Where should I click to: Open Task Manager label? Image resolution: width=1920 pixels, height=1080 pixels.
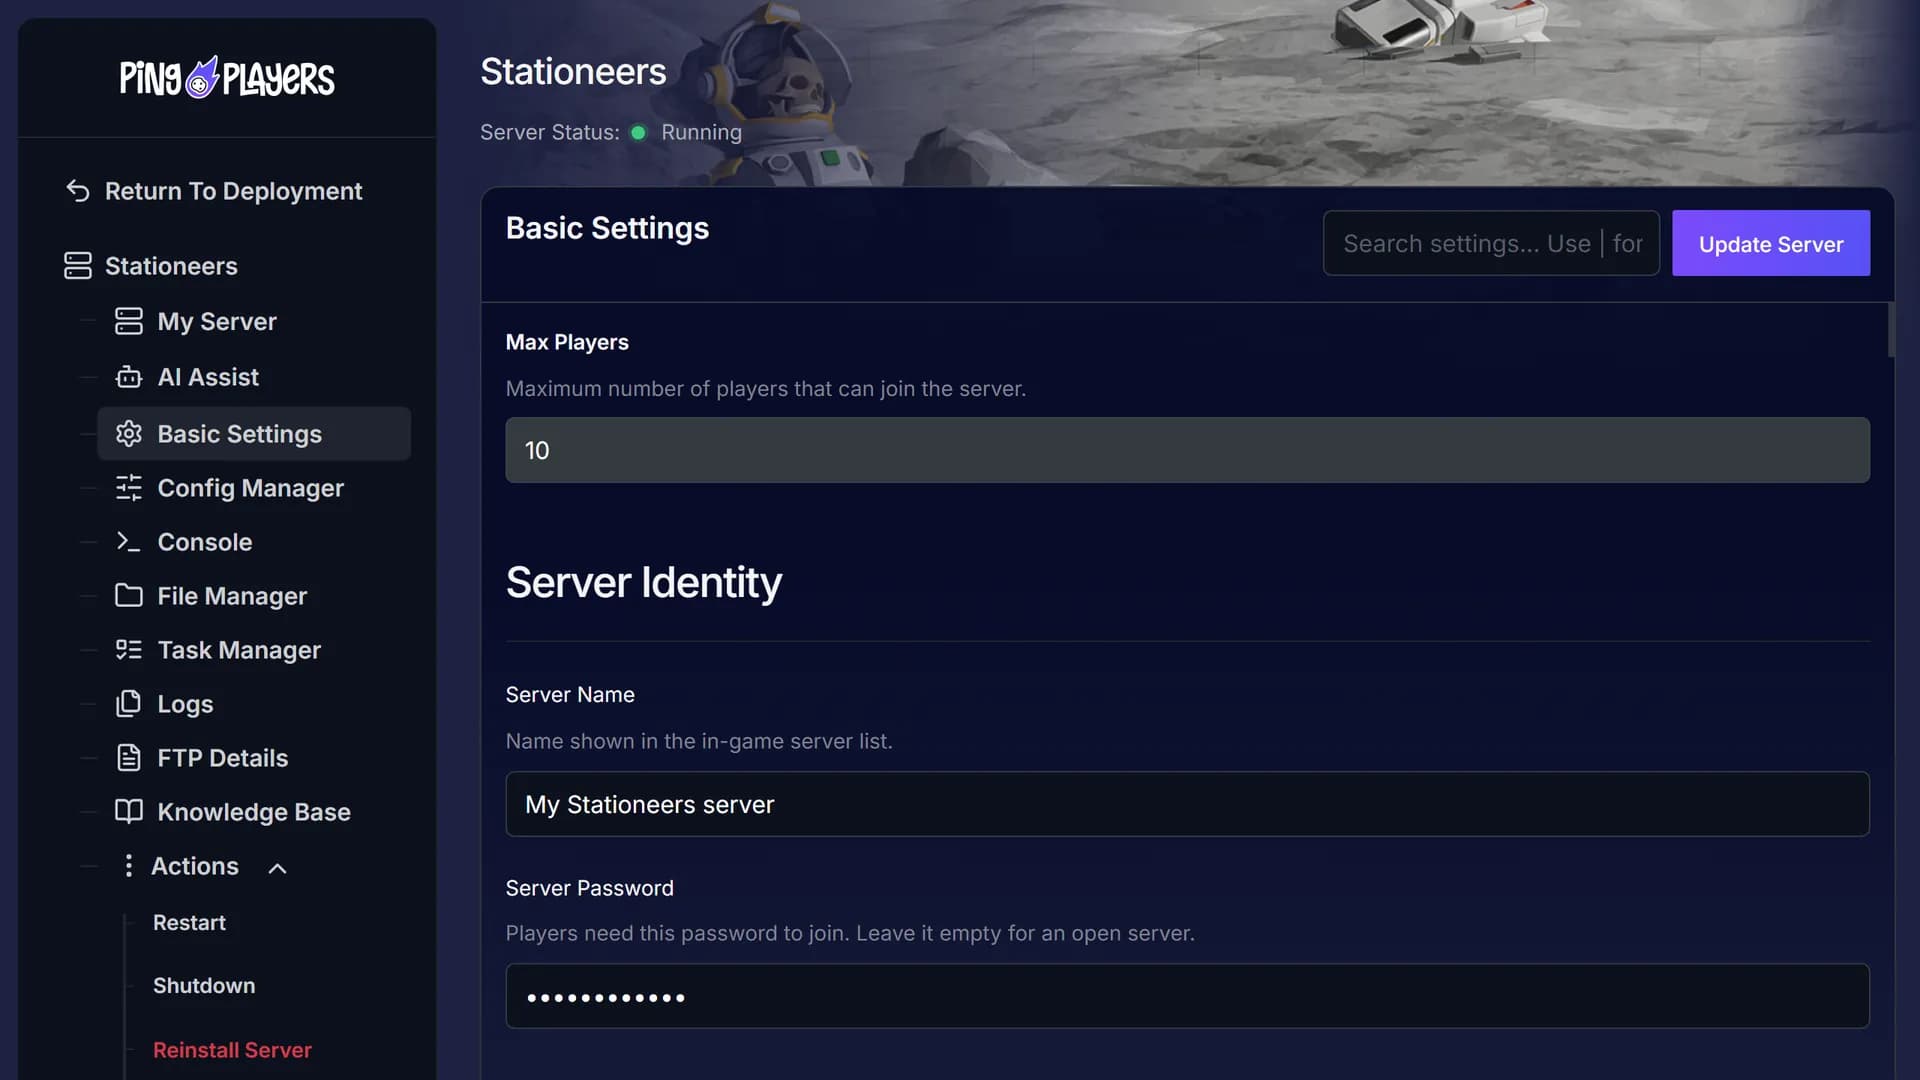(239, 650)
